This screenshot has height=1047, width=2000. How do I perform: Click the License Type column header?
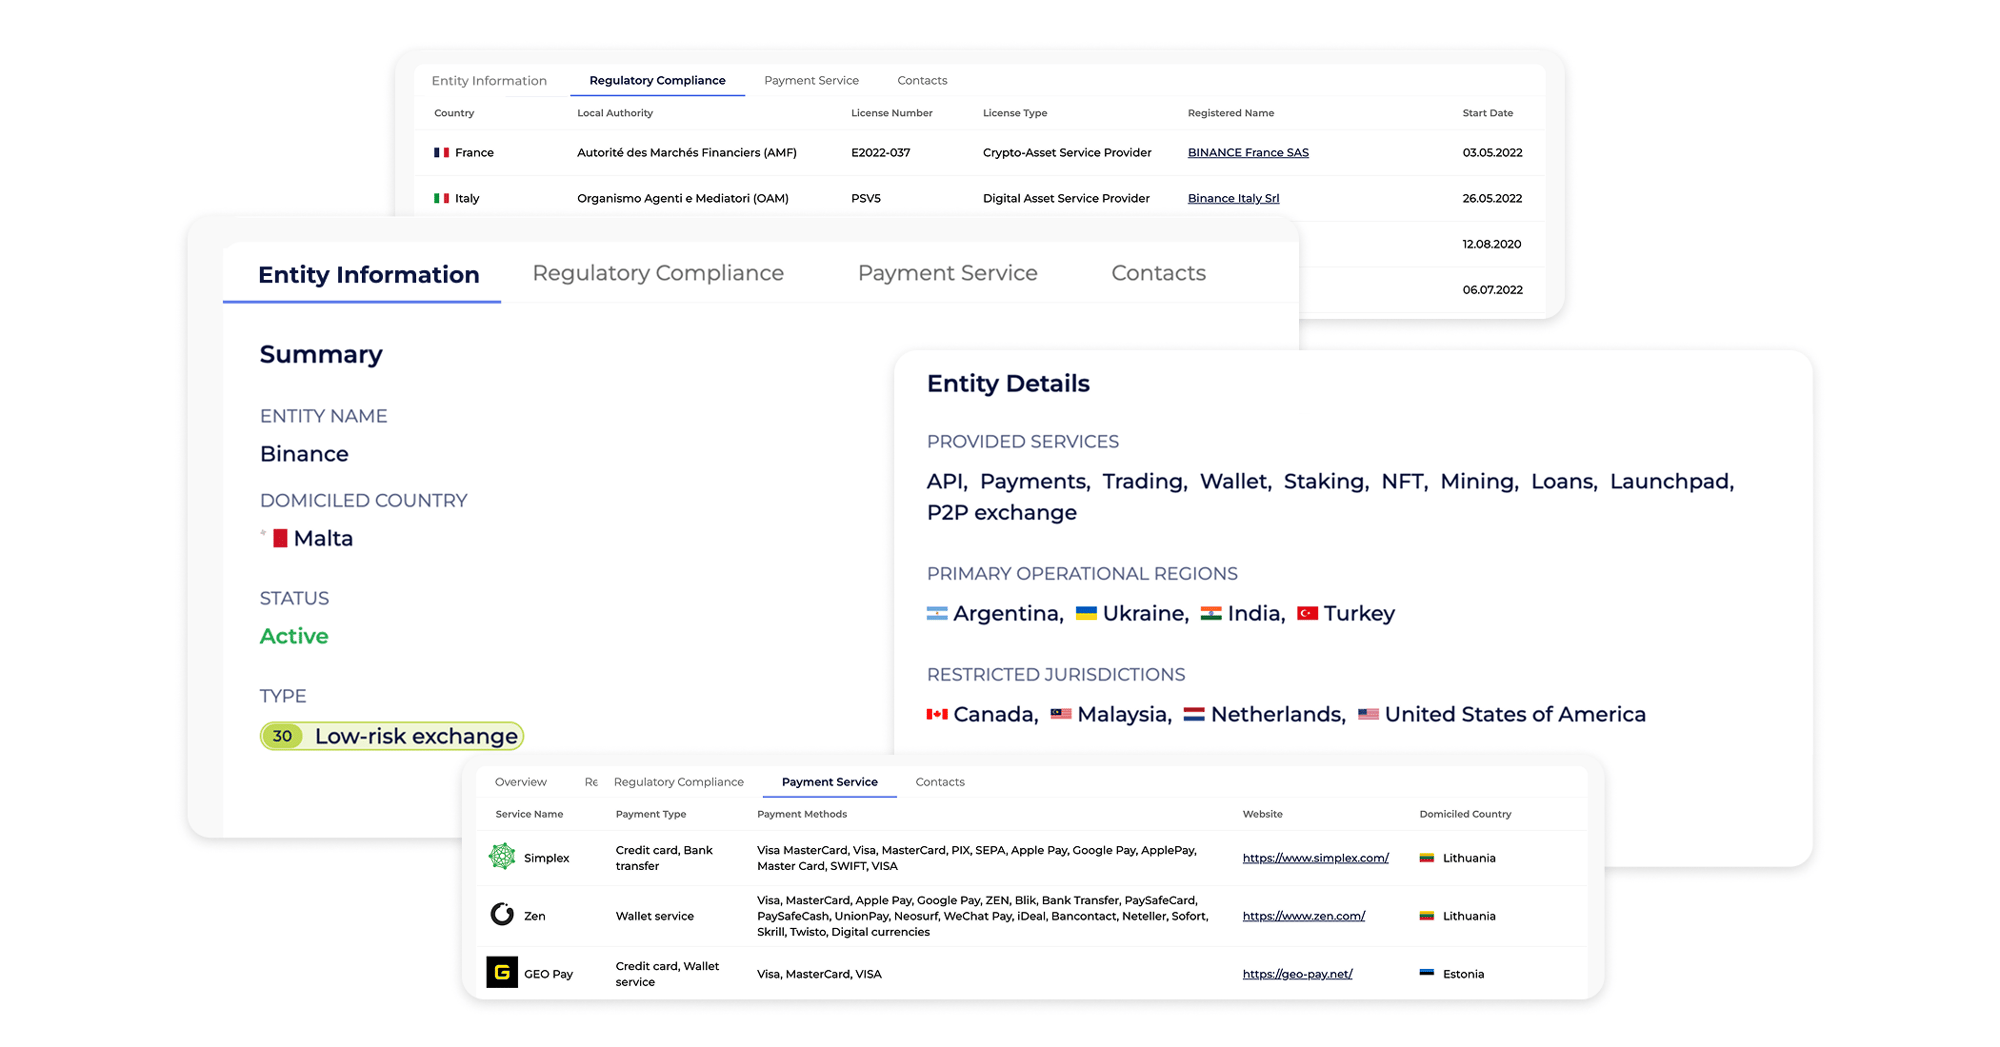click(x=1015, y=113)
